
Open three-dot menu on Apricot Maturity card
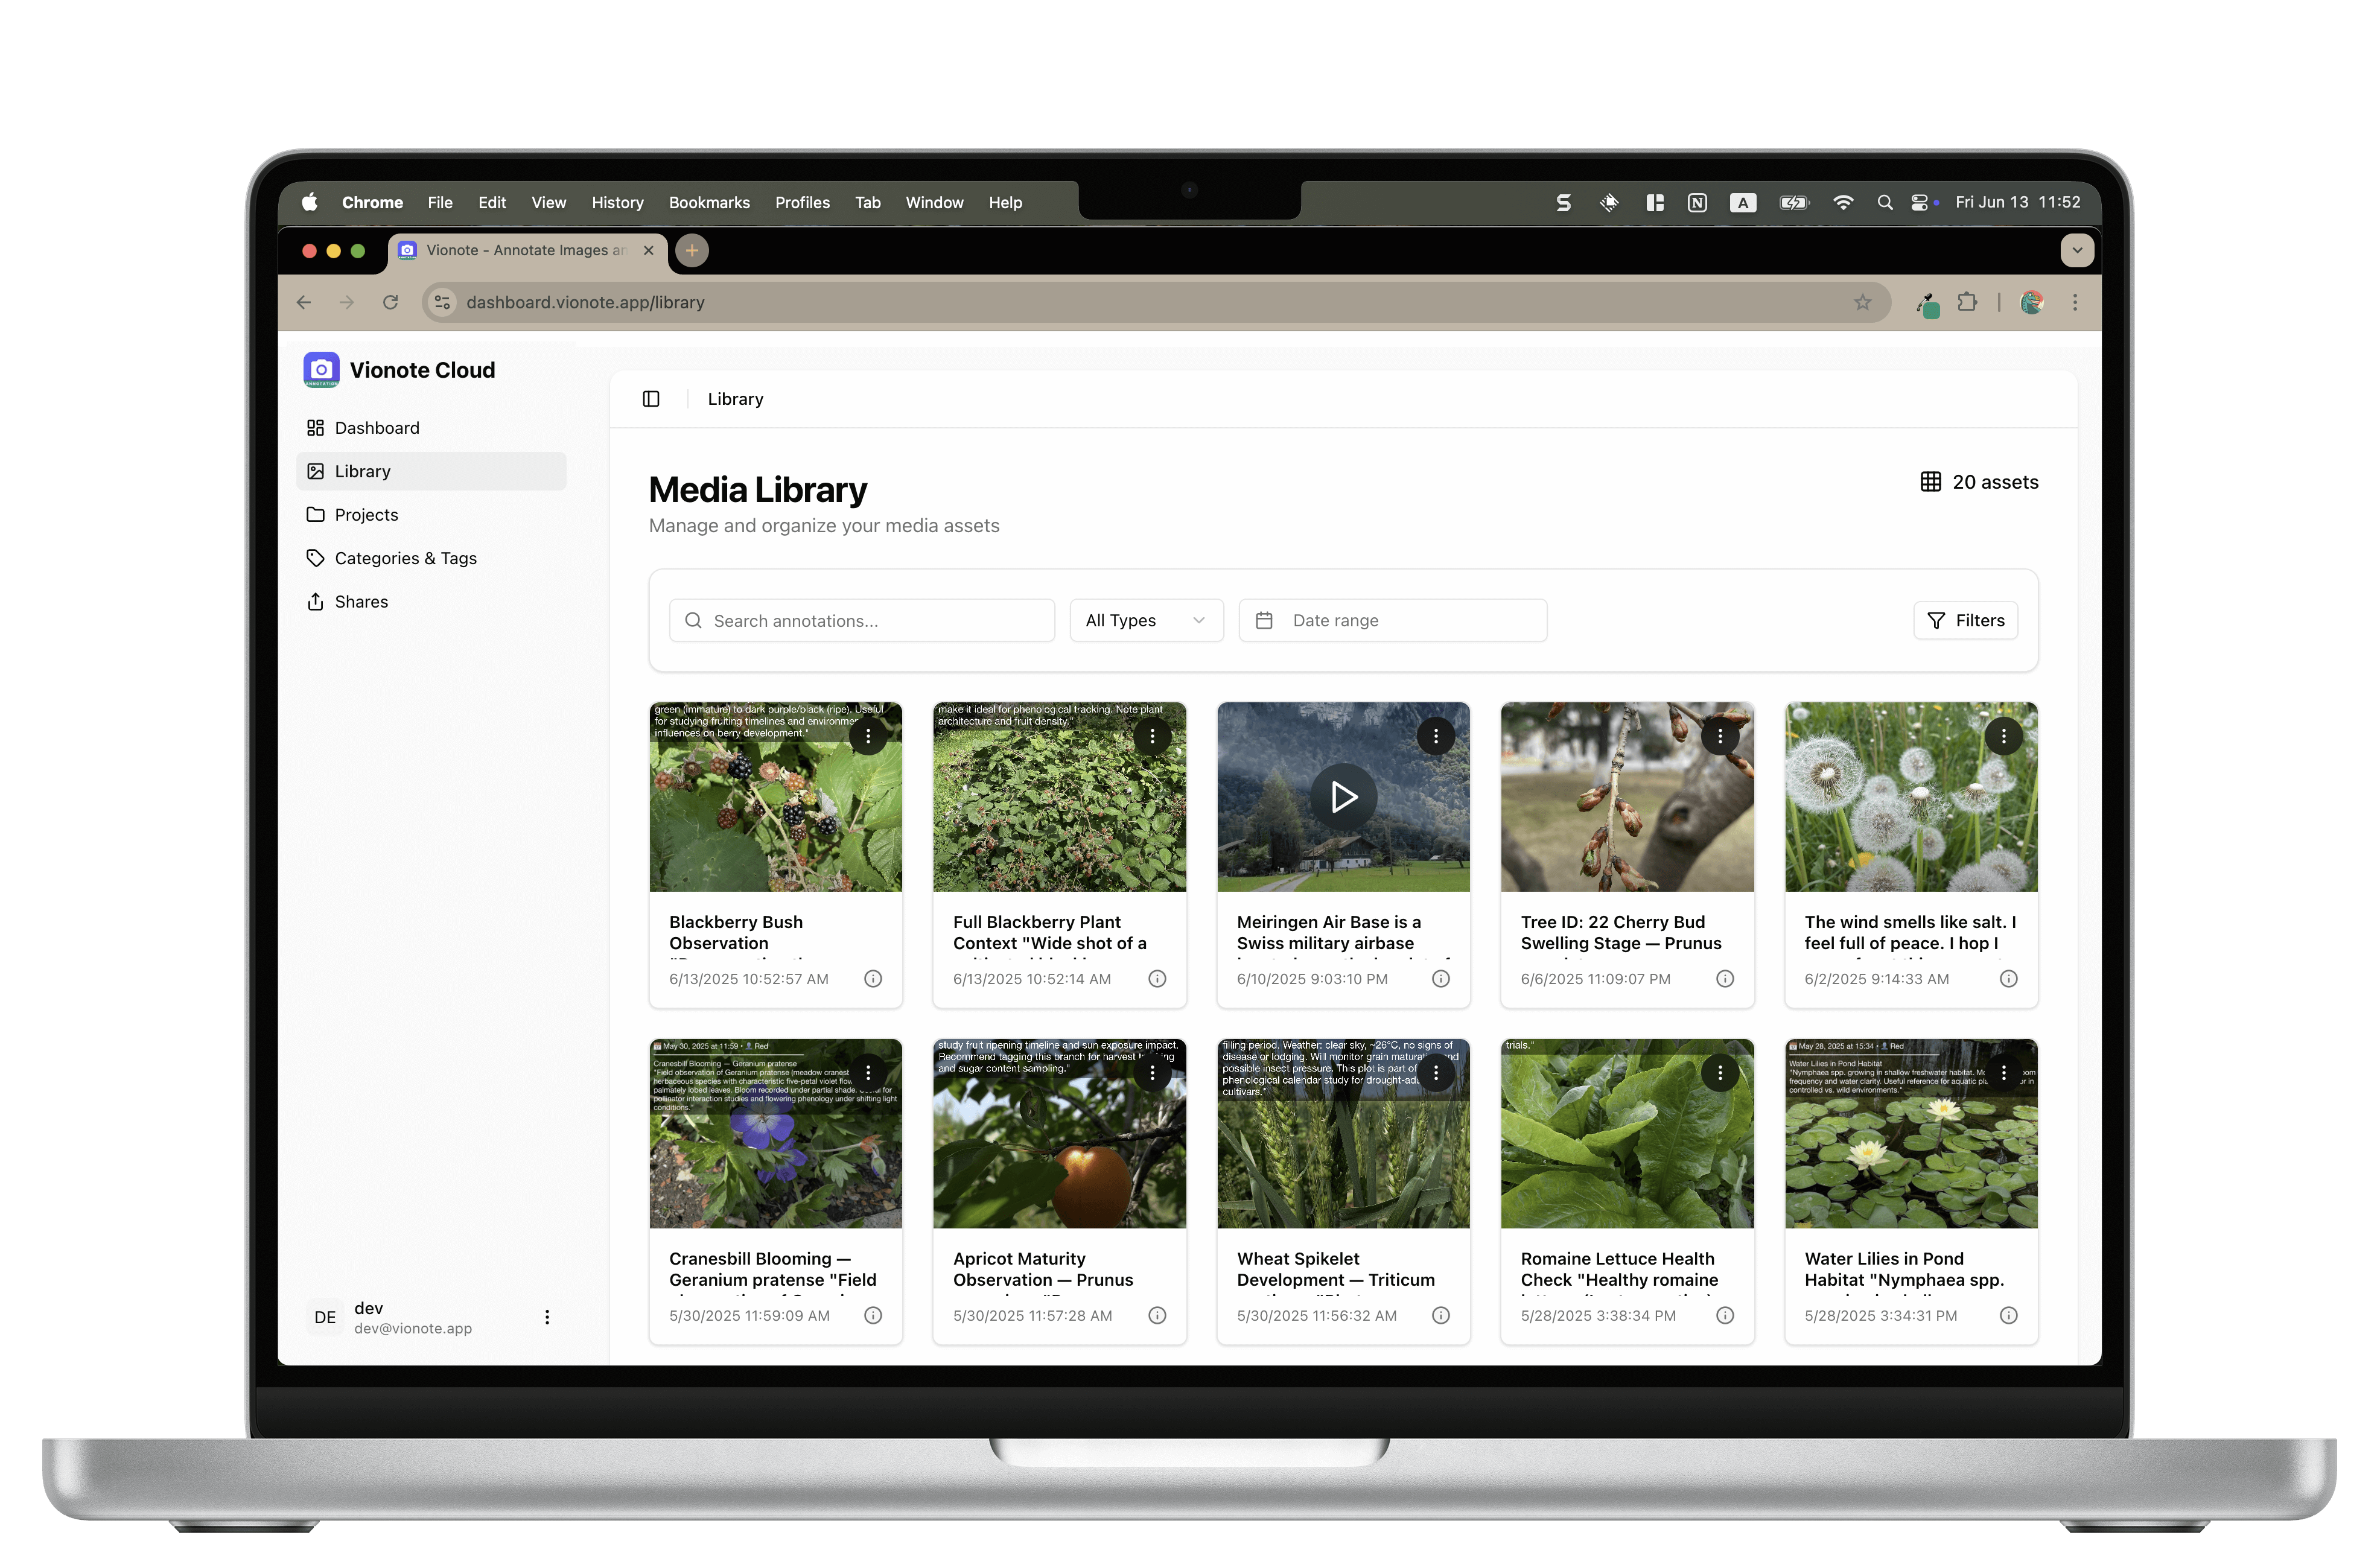tap(1152, 1073)
